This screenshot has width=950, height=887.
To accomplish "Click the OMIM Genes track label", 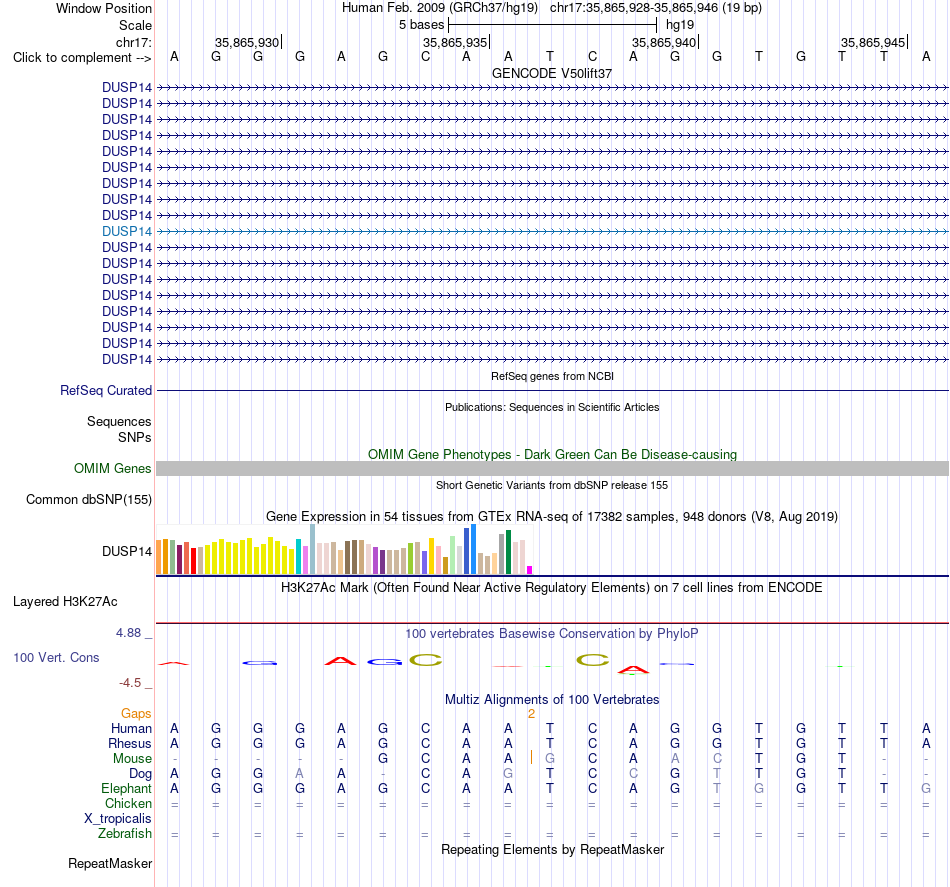I will pyautogui.click(x=112, y=468).
